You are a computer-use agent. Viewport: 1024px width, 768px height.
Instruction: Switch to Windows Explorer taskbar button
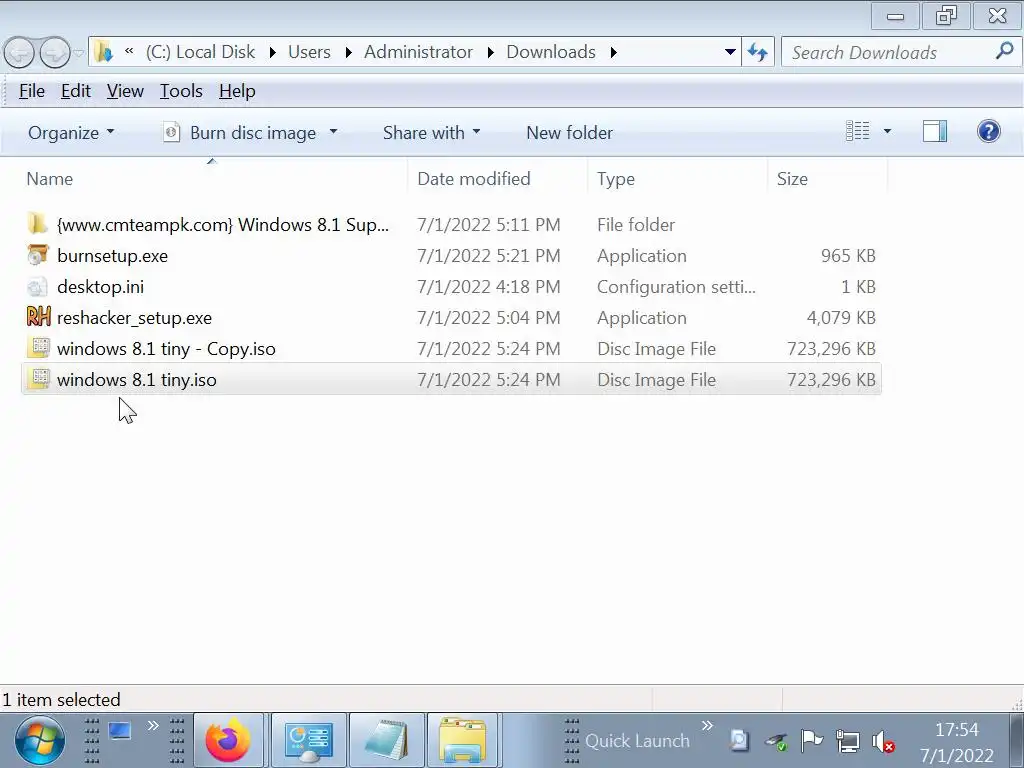(x=462, y=741)
